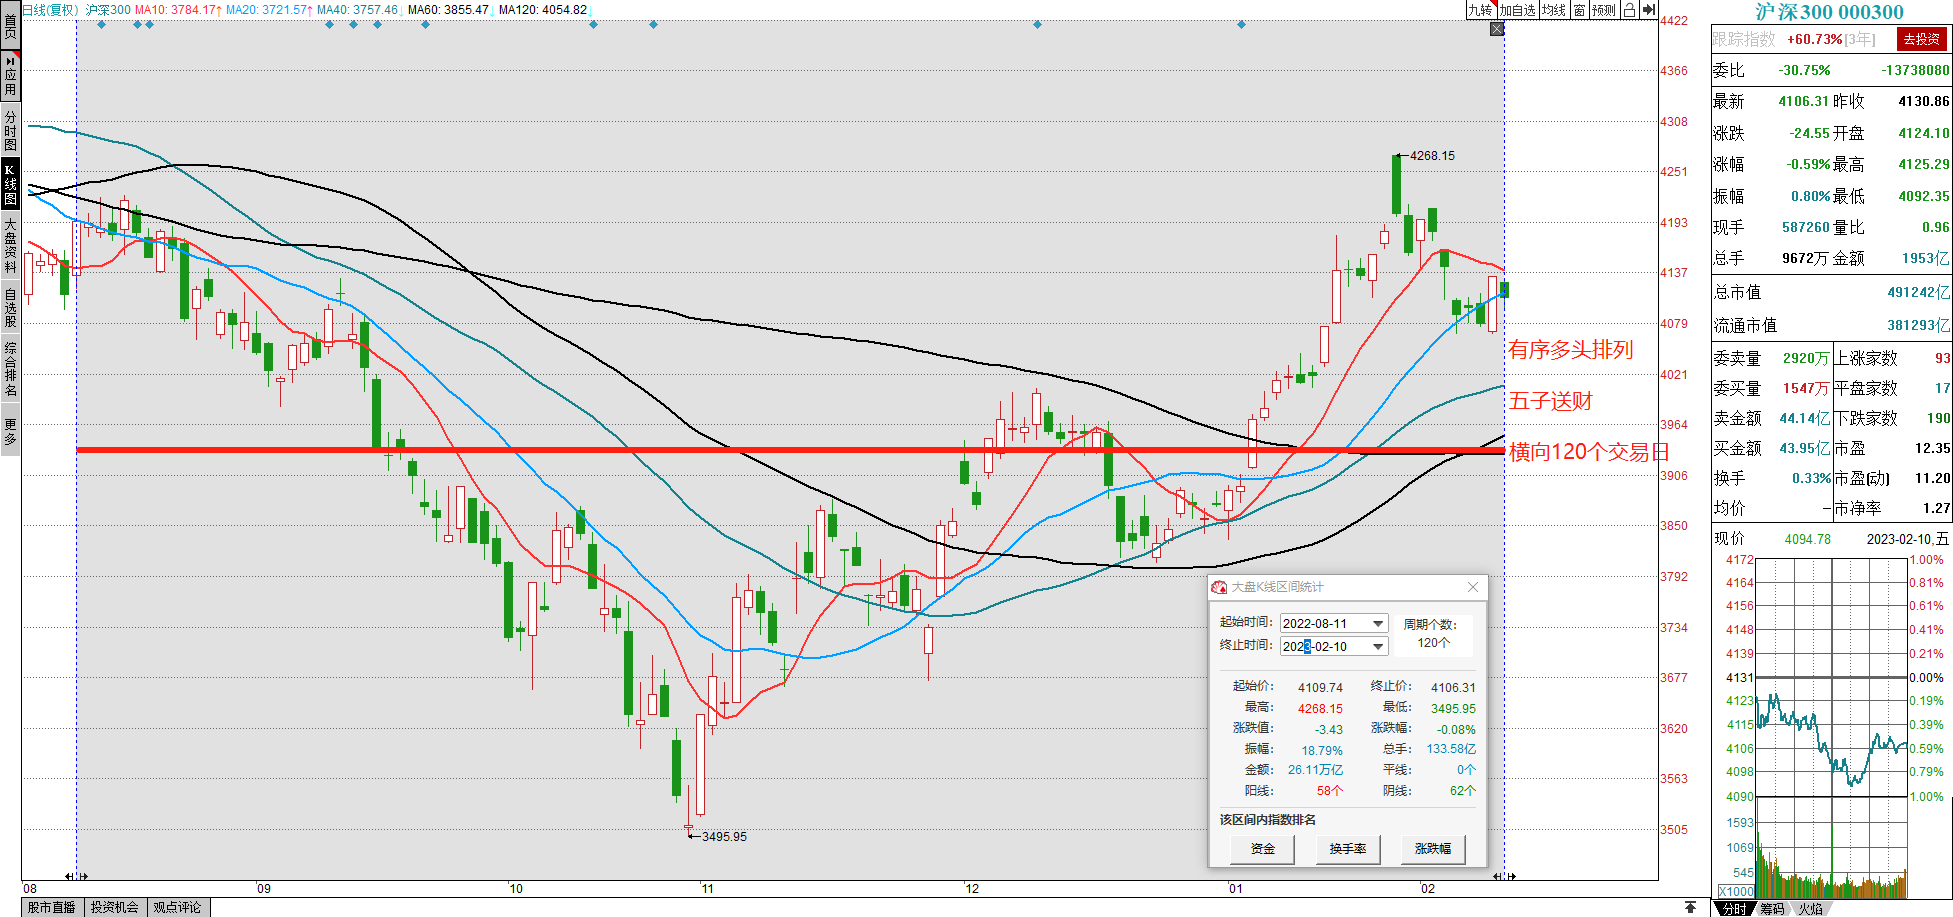Screen dimensions: 1953x917
Task: Click the 窗 window toolbar button
Action: pyautogui.click(x=1579, y=10)
